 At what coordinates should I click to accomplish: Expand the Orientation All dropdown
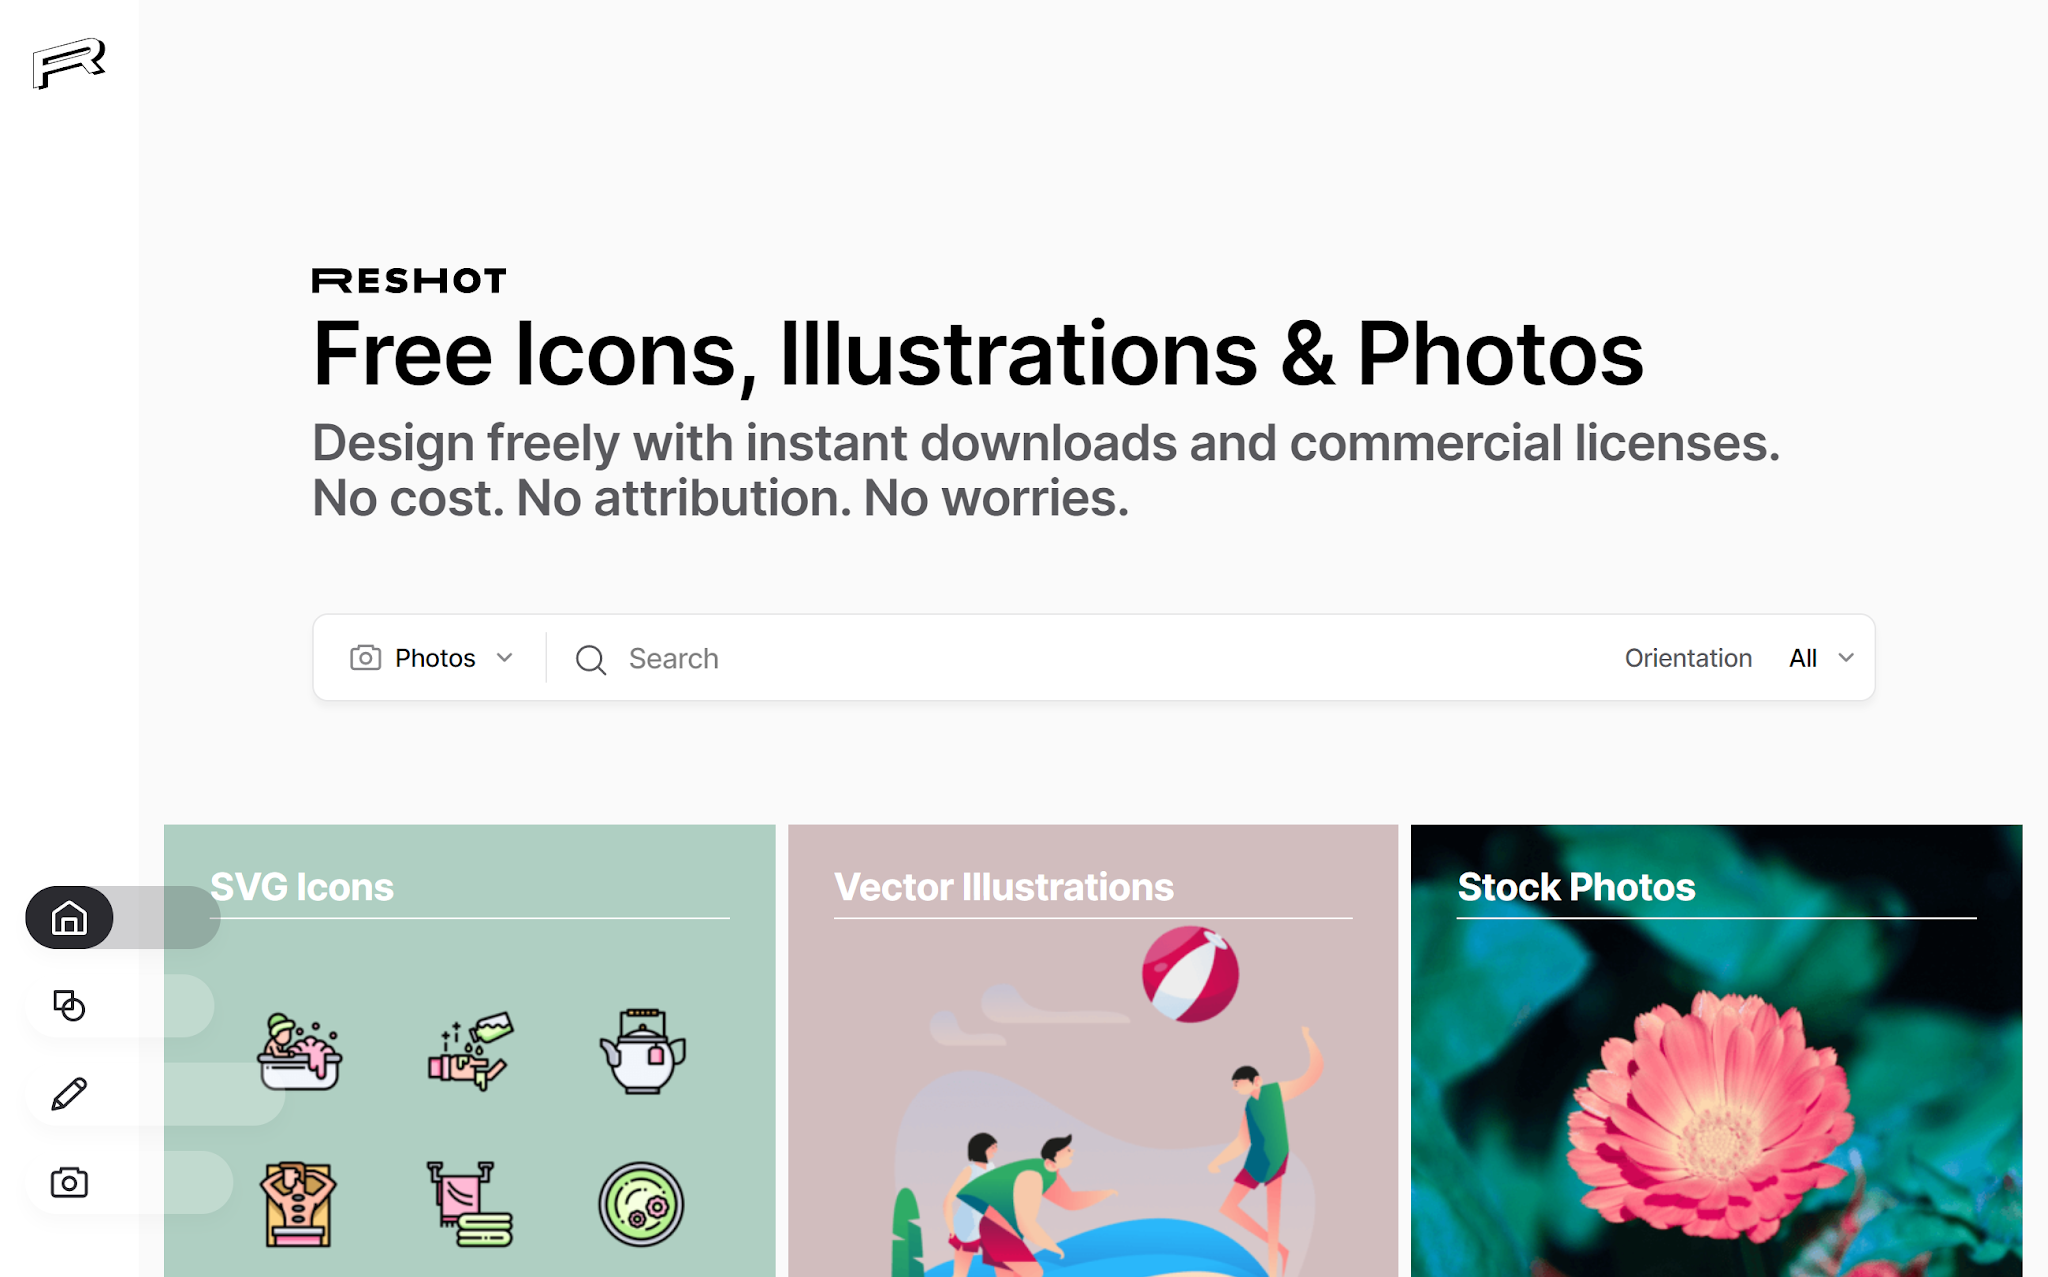click(x=1821, y=658)
